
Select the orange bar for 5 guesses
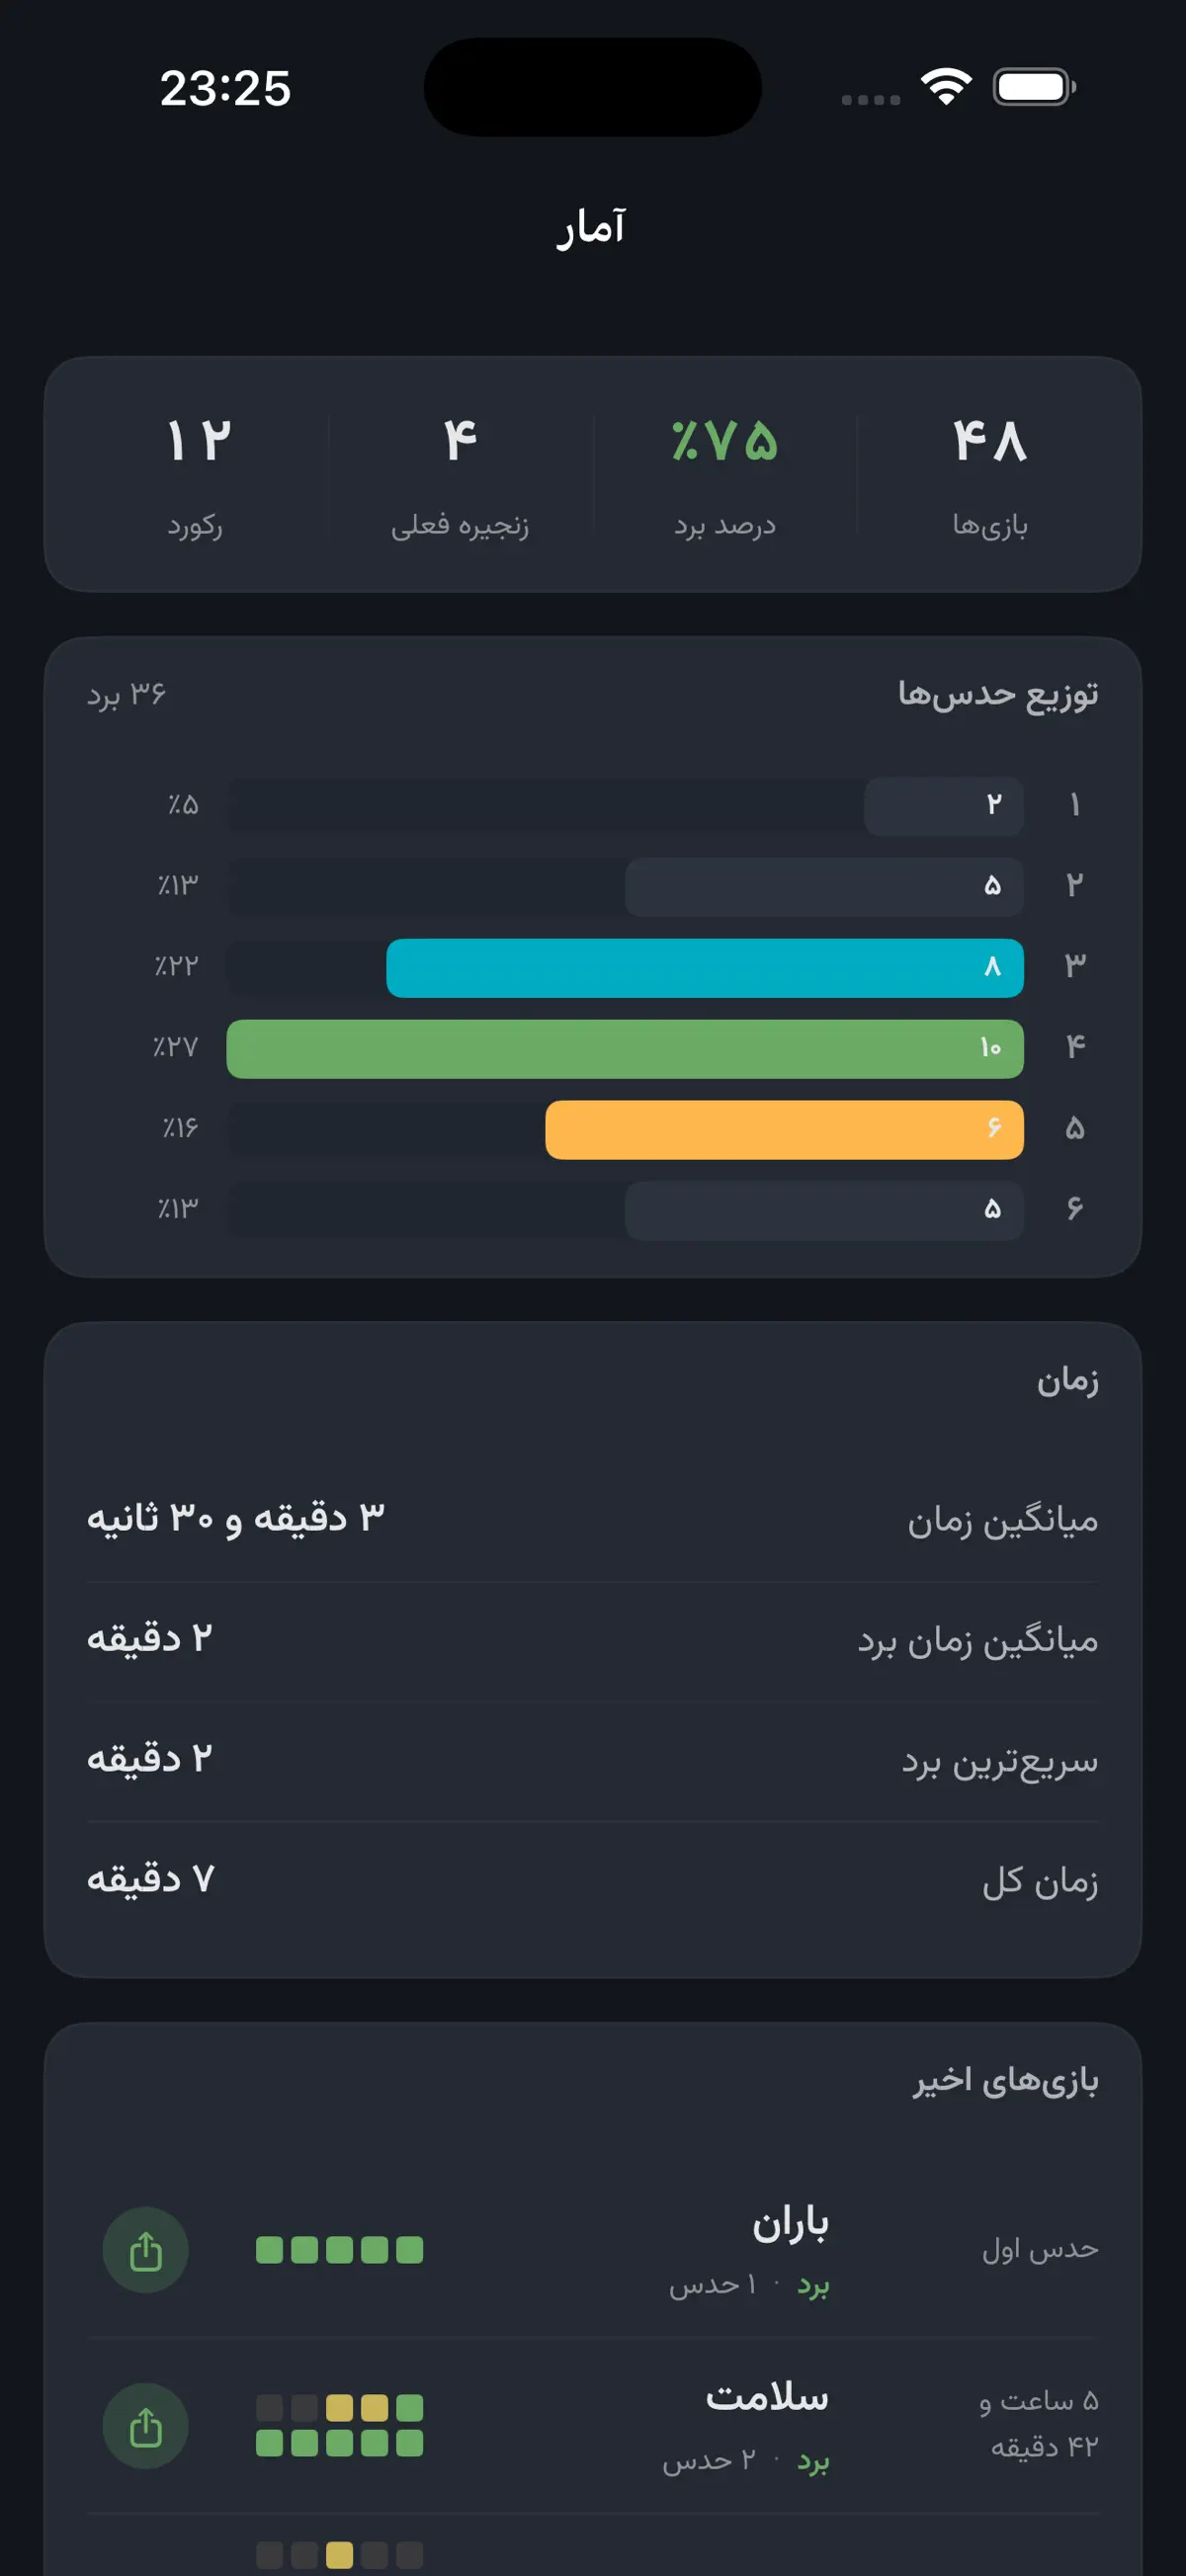784,1129
